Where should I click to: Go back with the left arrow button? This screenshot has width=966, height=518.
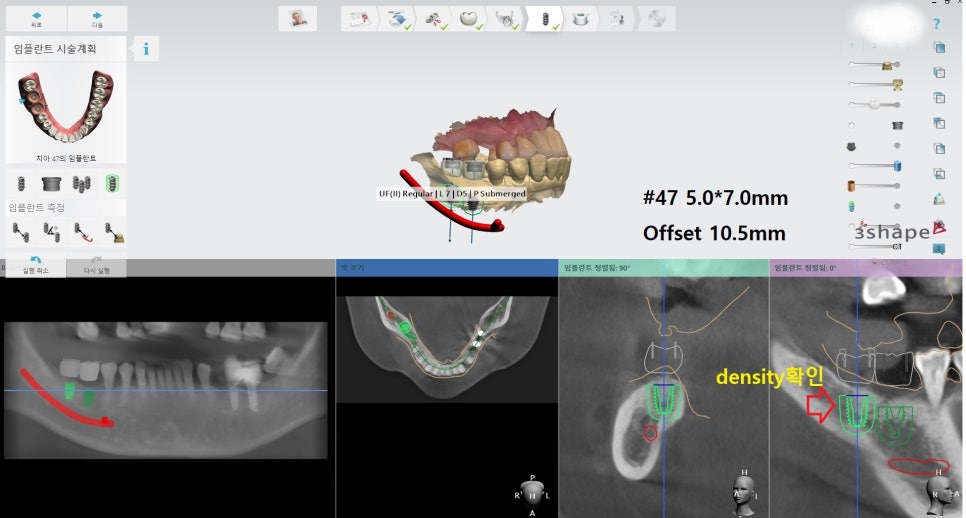(36, 19)
